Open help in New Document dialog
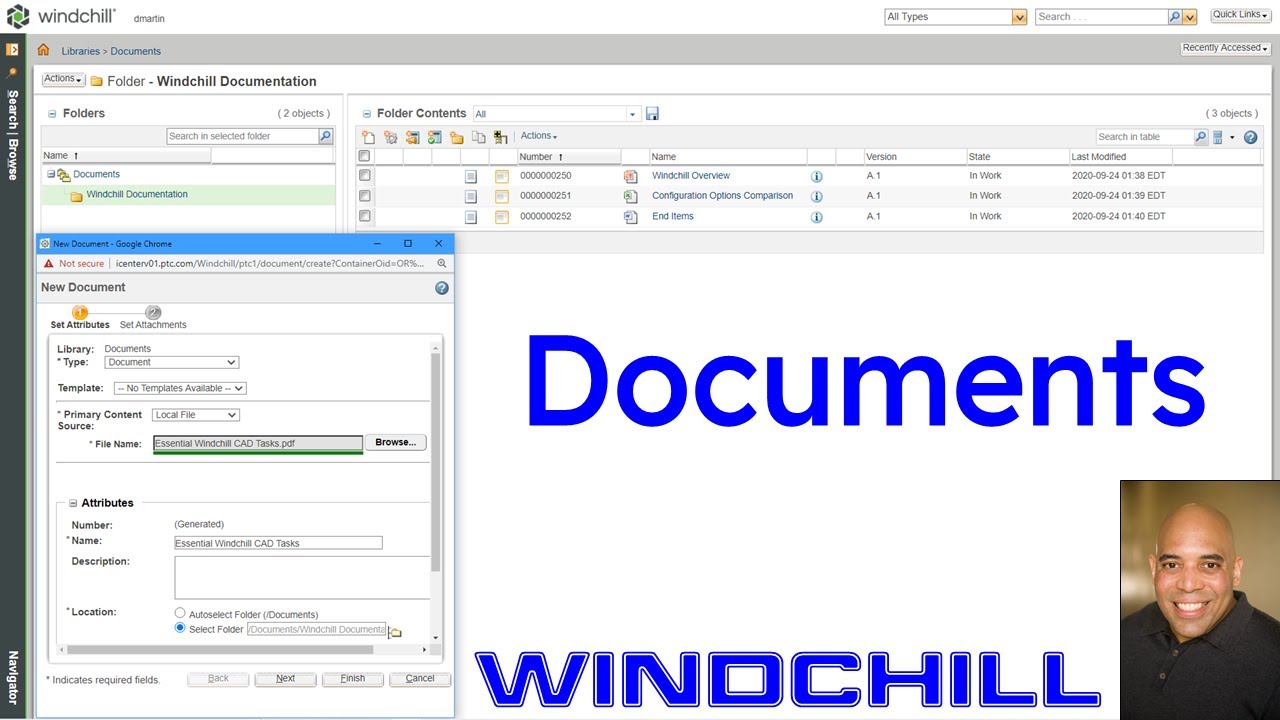 (x=442, y=288)
